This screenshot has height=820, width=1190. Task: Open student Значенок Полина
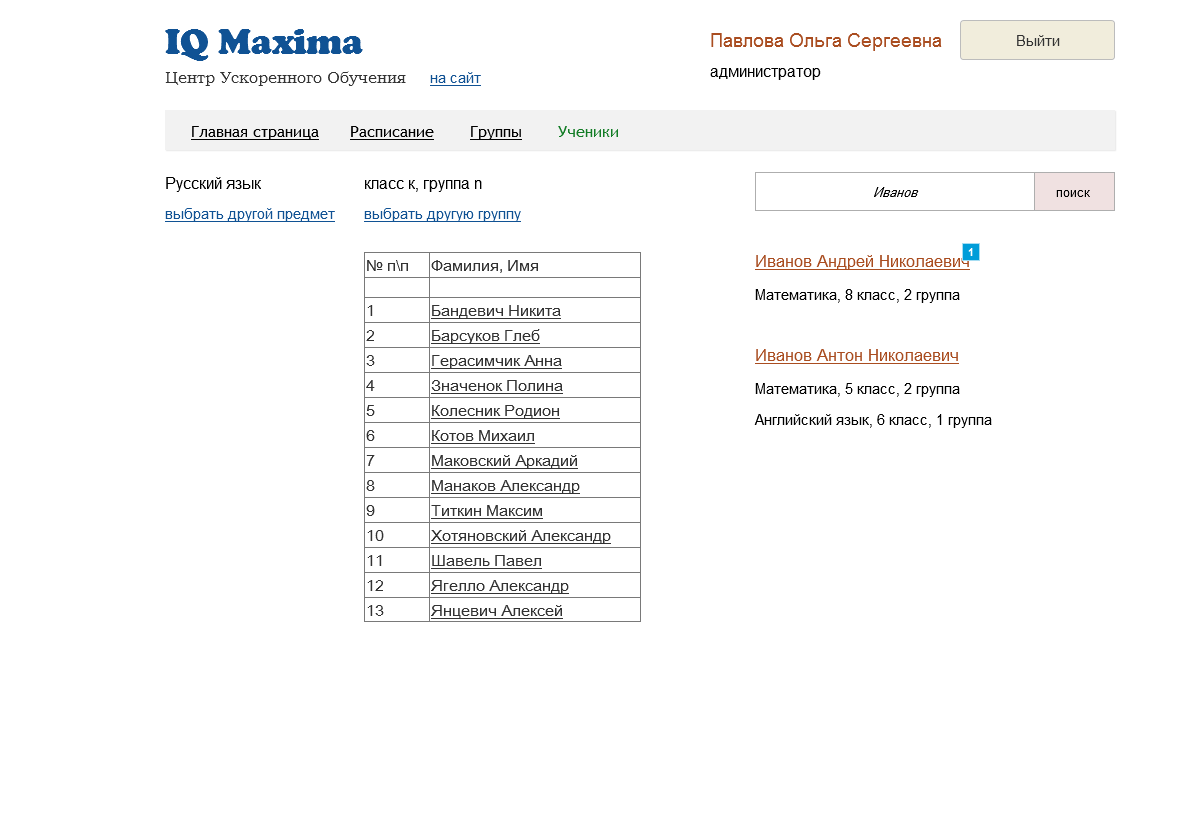[496, 386]
